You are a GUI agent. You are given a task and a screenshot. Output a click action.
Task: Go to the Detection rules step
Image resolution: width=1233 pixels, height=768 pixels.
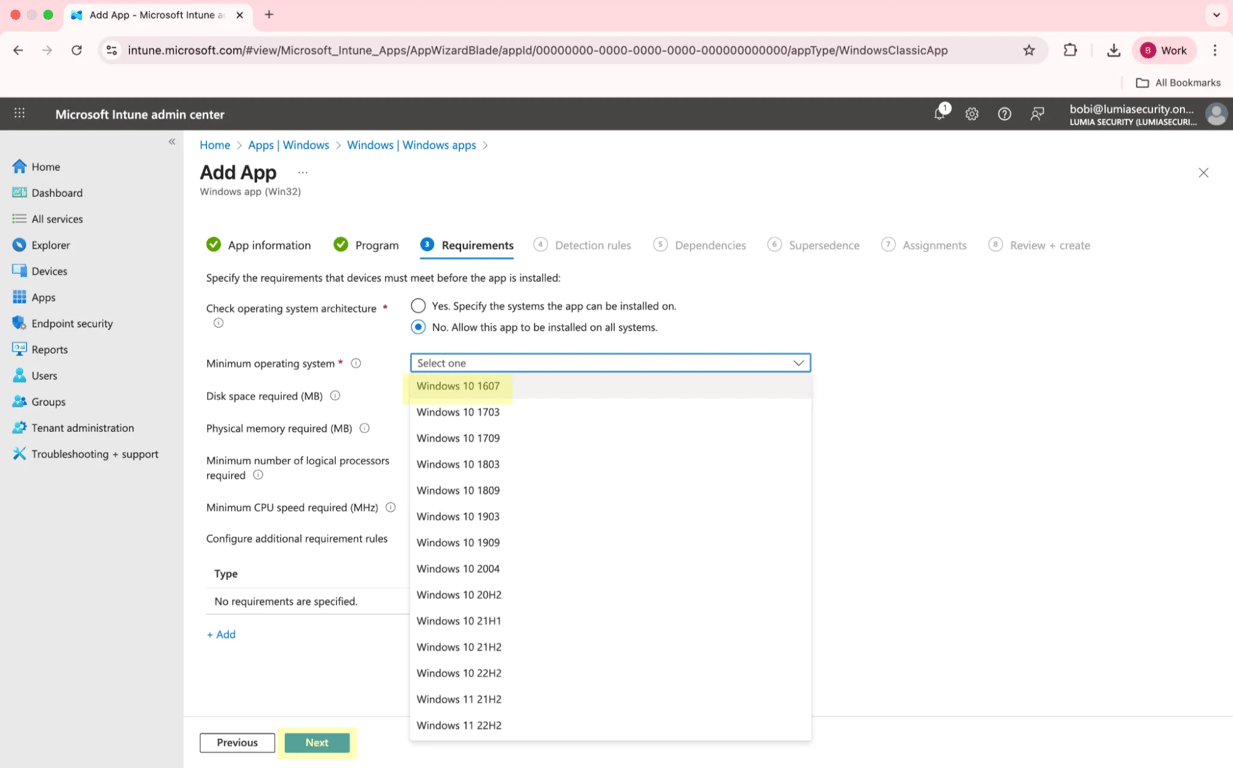click(x=582, y=245)
